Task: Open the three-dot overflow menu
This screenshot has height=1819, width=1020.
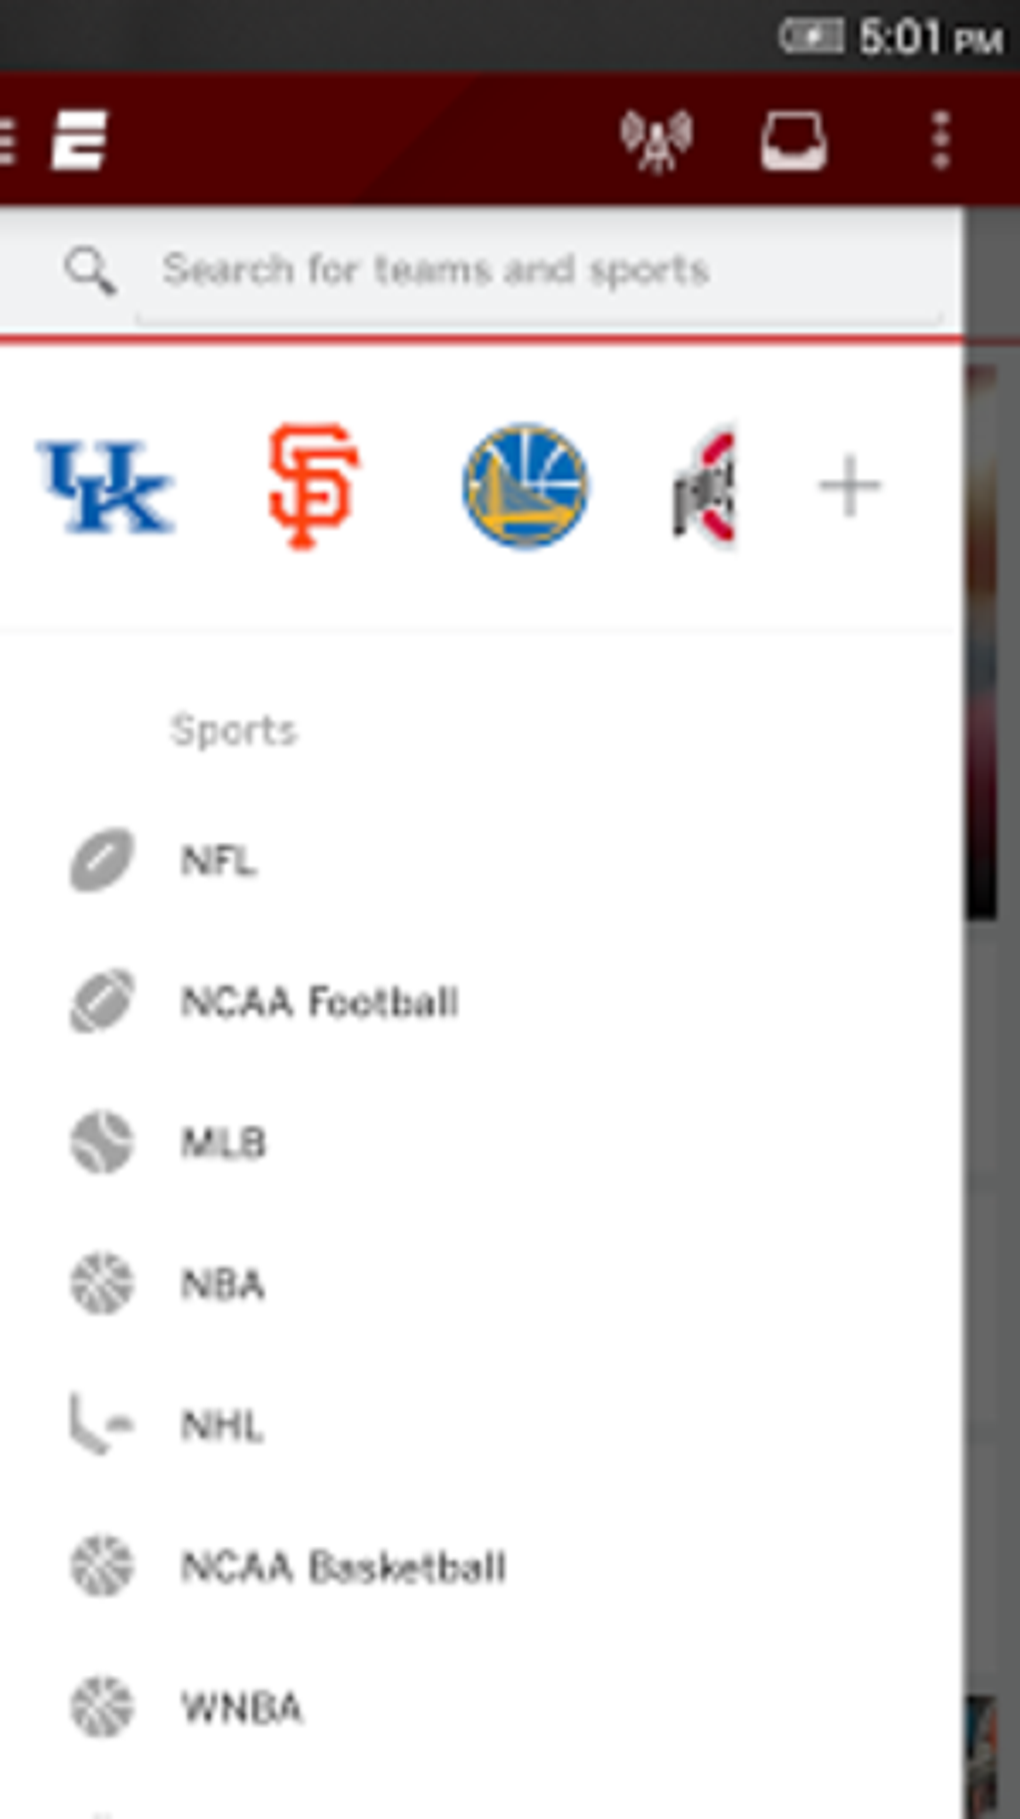Action: coord(940,140)
